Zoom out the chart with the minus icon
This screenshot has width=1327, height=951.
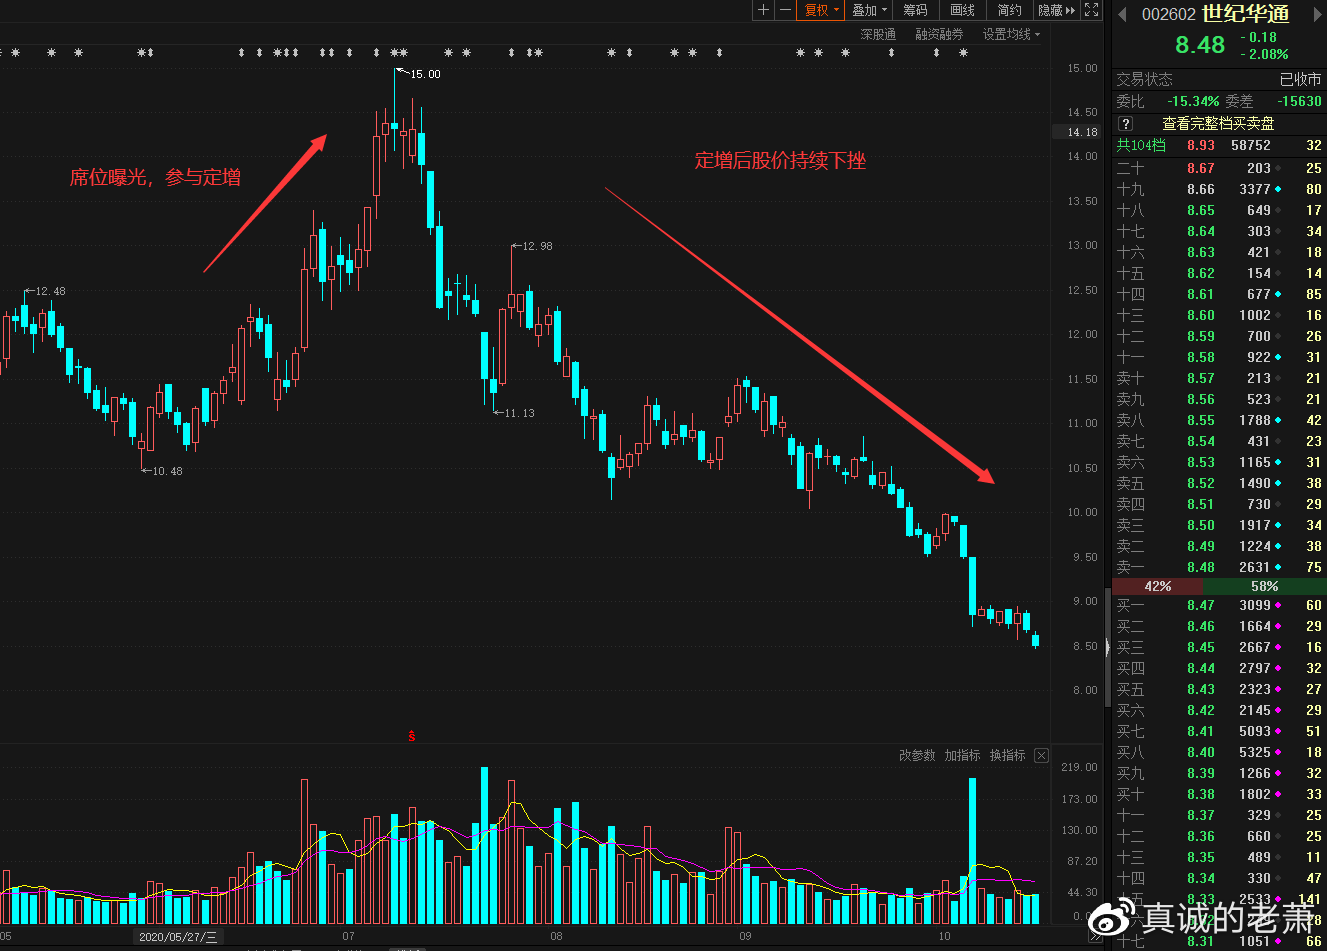(785, 10)
